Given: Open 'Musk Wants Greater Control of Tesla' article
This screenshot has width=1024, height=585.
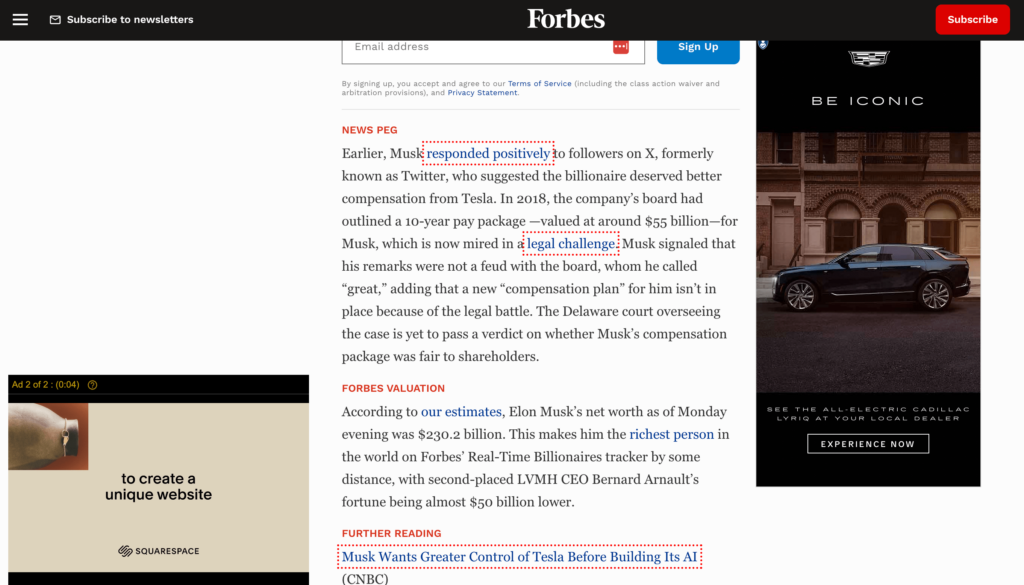Looking at the screenshot, I should [519, 557].
